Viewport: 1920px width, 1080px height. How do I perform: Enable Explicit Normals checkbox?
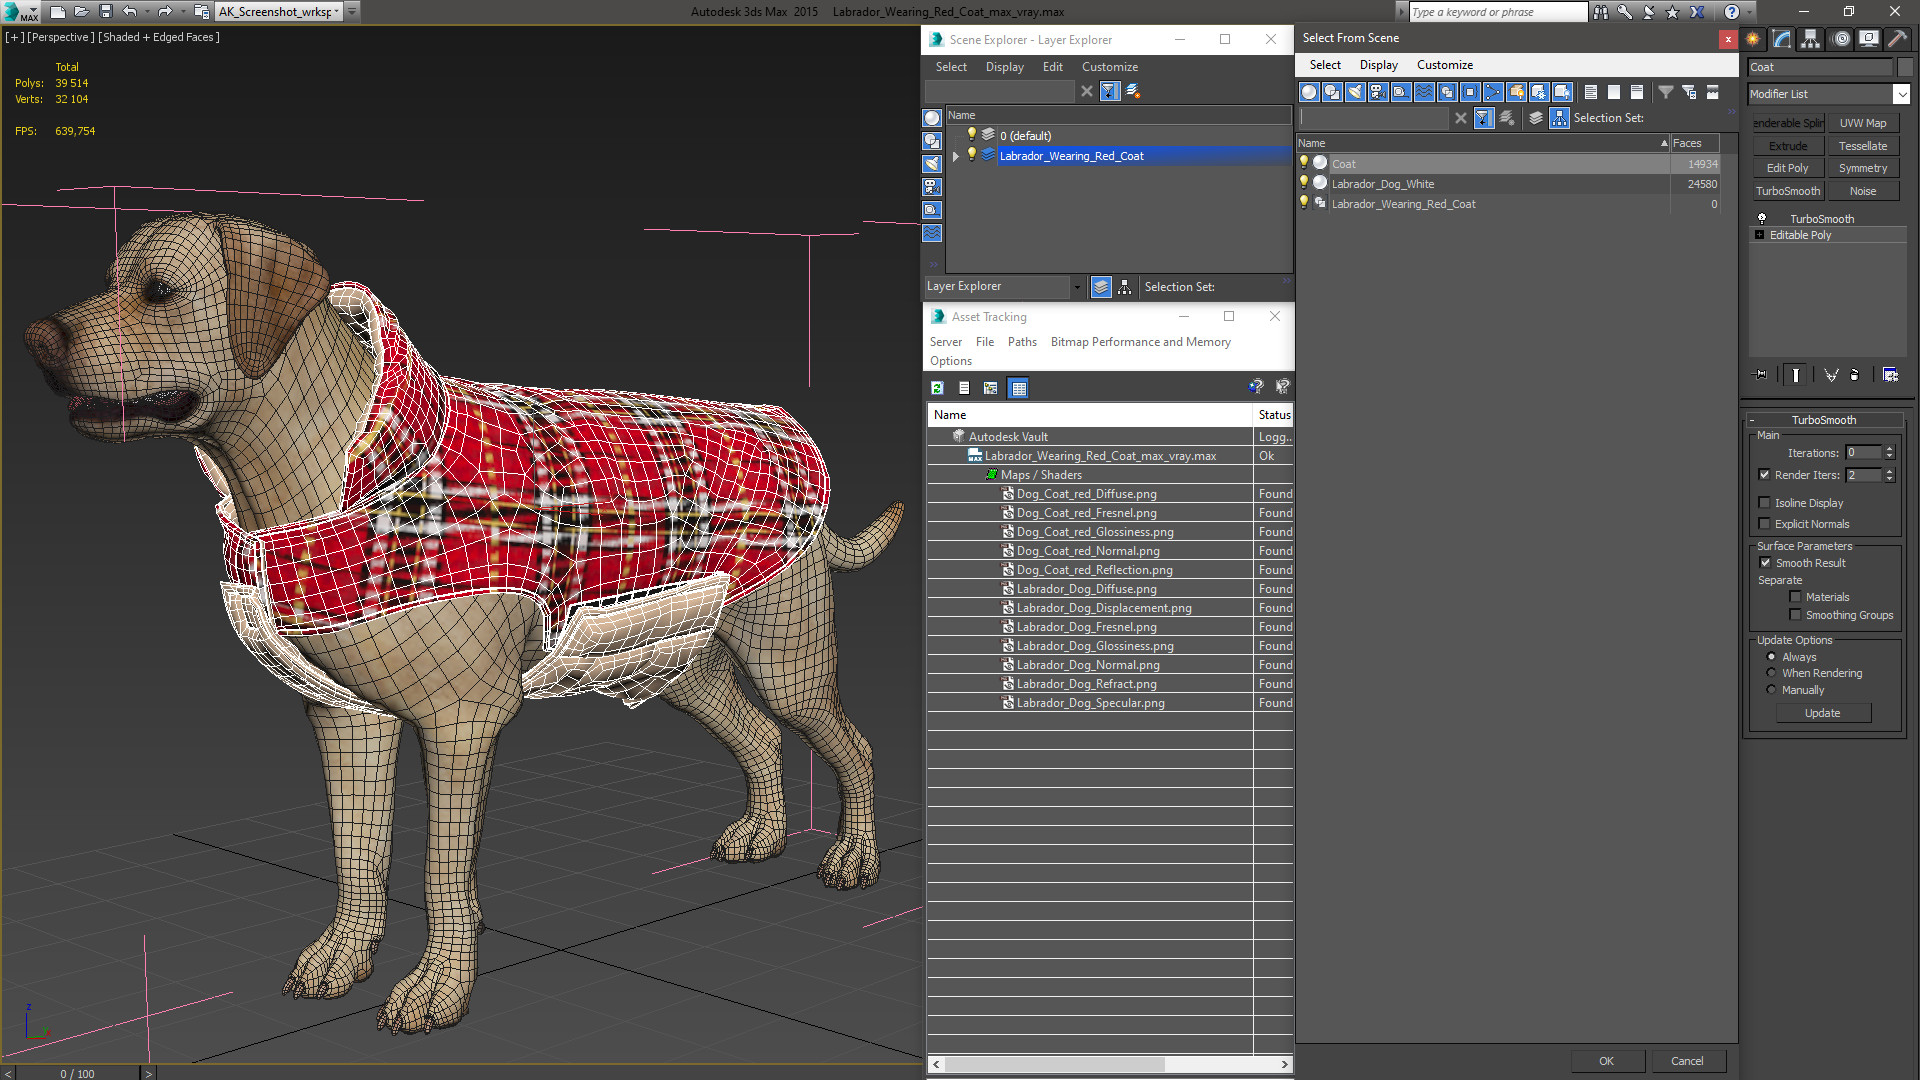[1765, 524]
